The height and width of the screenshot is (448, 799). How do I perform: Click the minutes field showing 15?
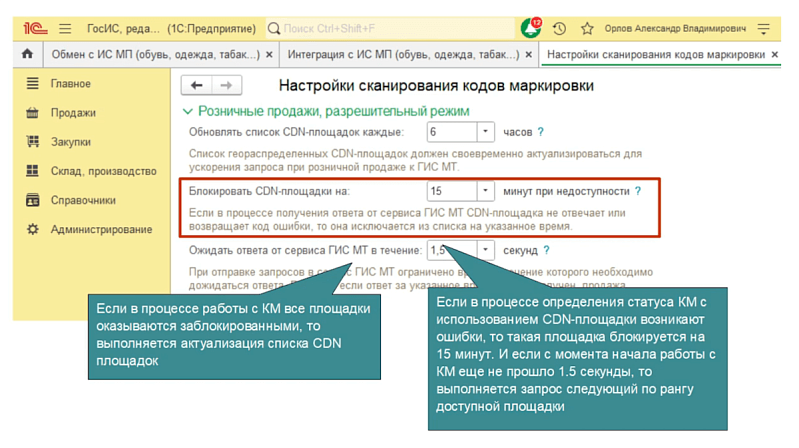452,191
